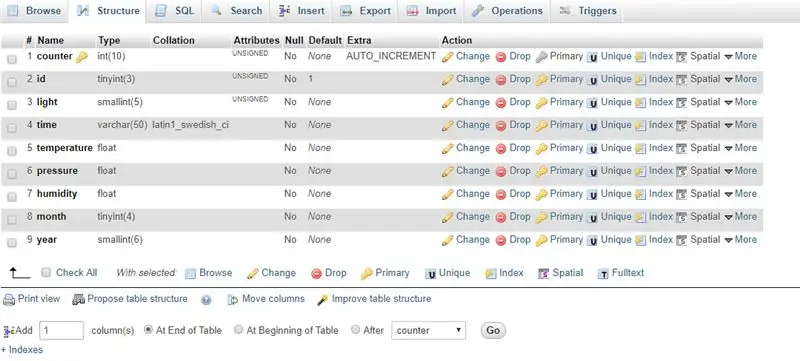The image size is (800, 361).
Task: Switch to the Search tab
Action: (x=237, y=11)
